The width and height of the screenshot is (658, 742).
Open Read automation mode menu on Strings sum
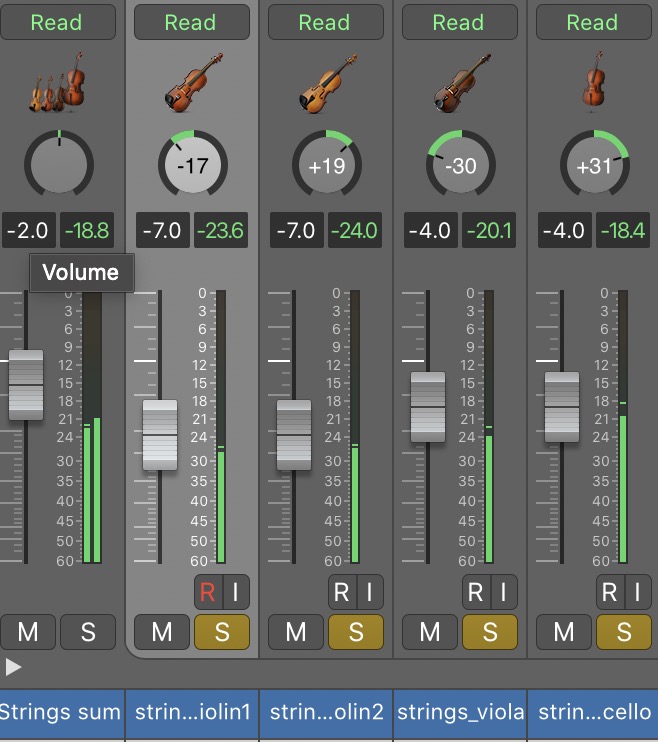pos(57,22)
